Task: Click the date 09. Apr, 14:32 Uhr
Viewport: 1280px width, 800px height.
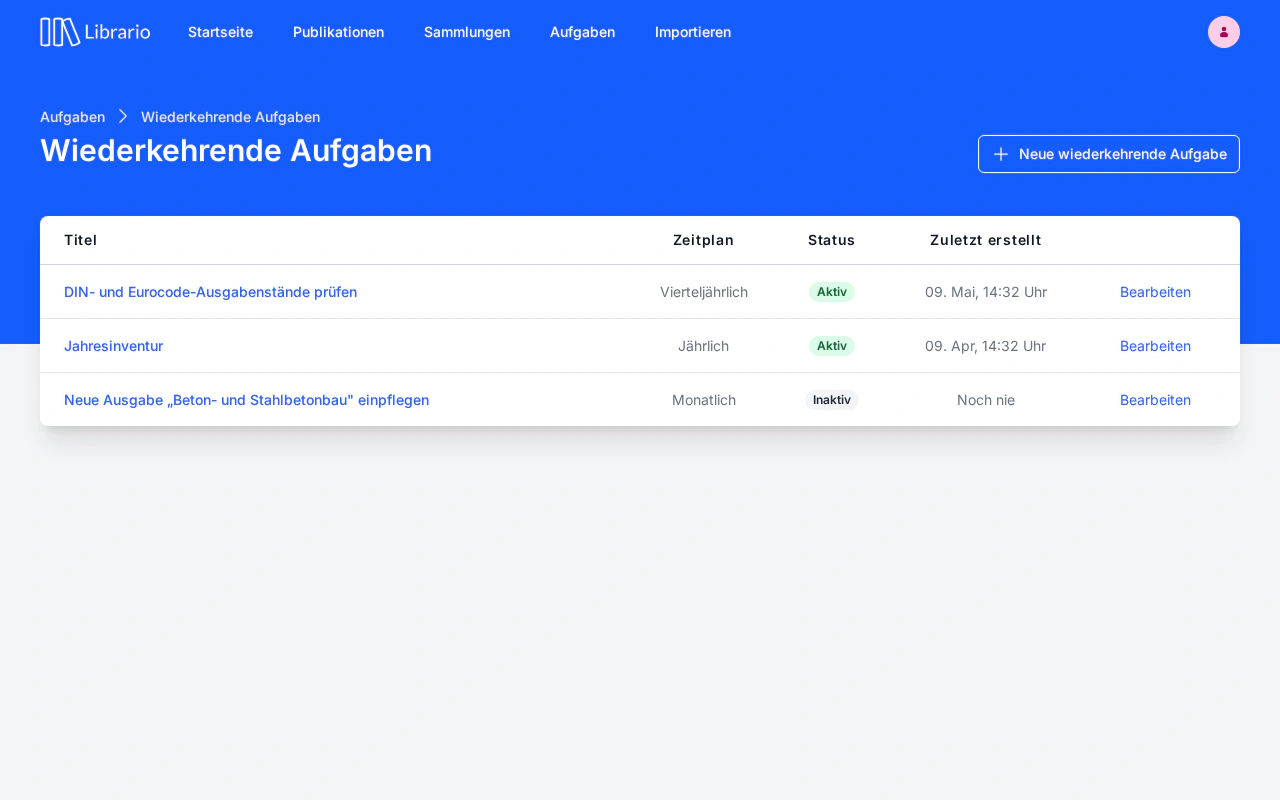Action: click(x=986, y=346)
